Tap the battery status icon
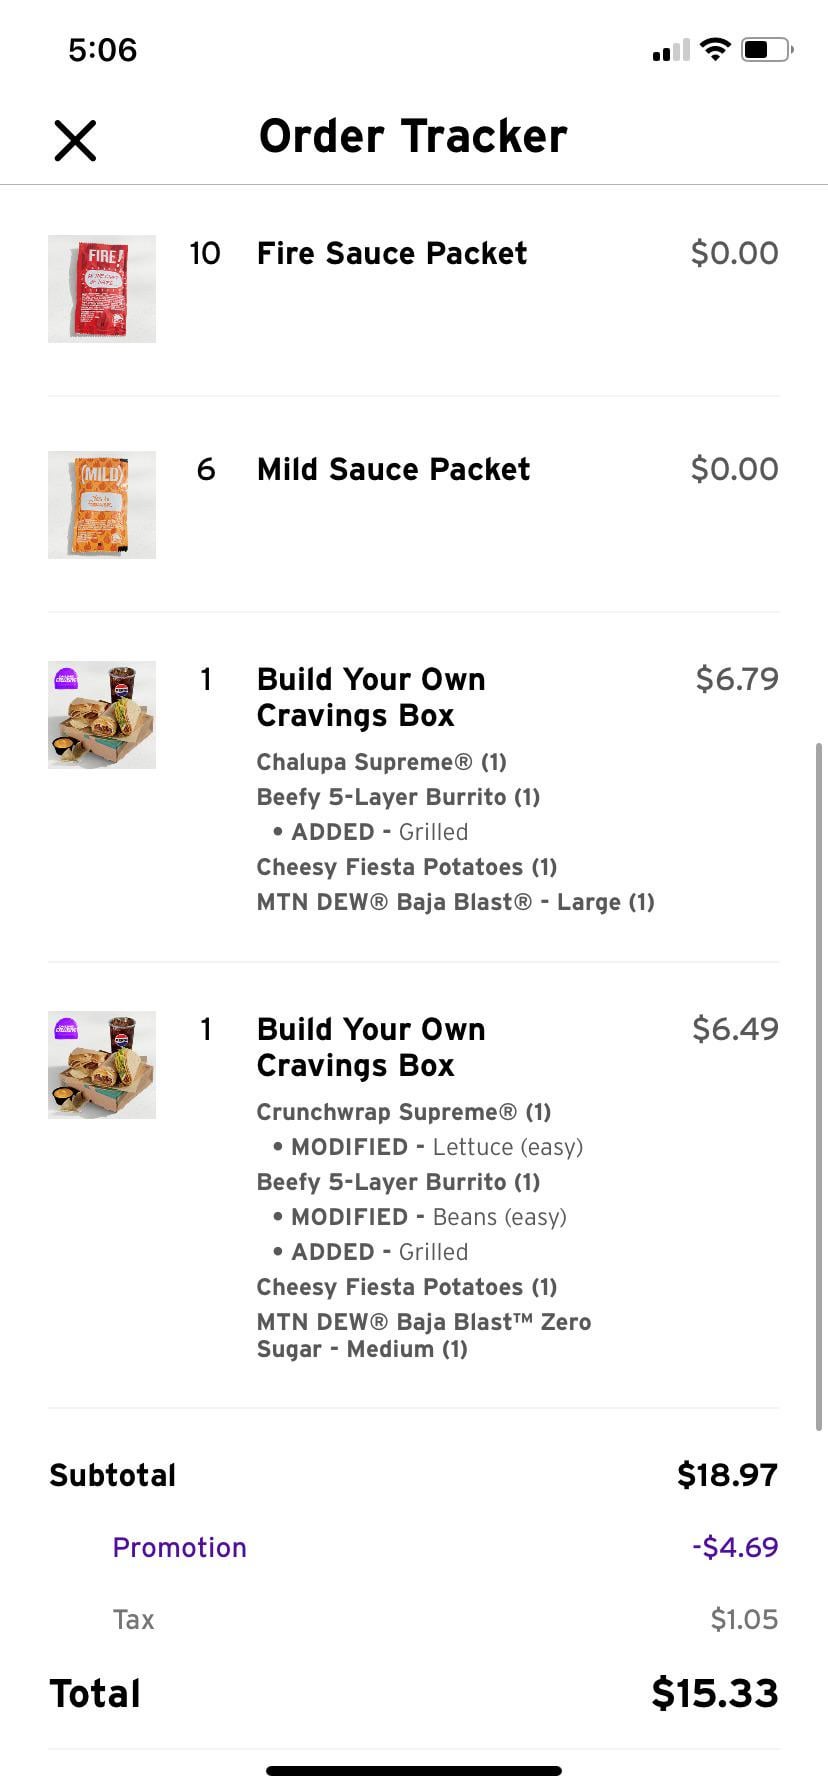The image size is (828, 1792). point(767,49)
